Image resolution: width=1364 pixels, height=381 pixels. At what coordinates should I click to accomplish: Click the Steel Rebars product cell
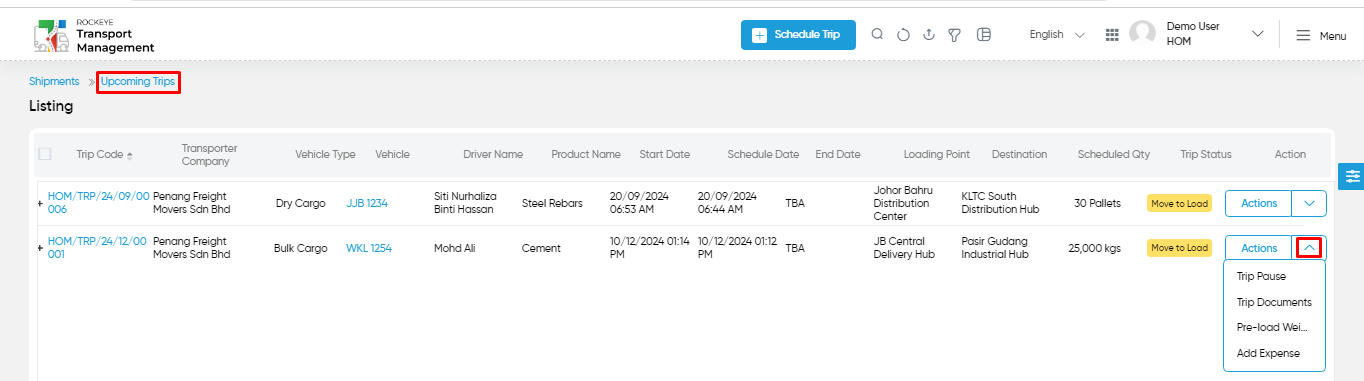553,203
